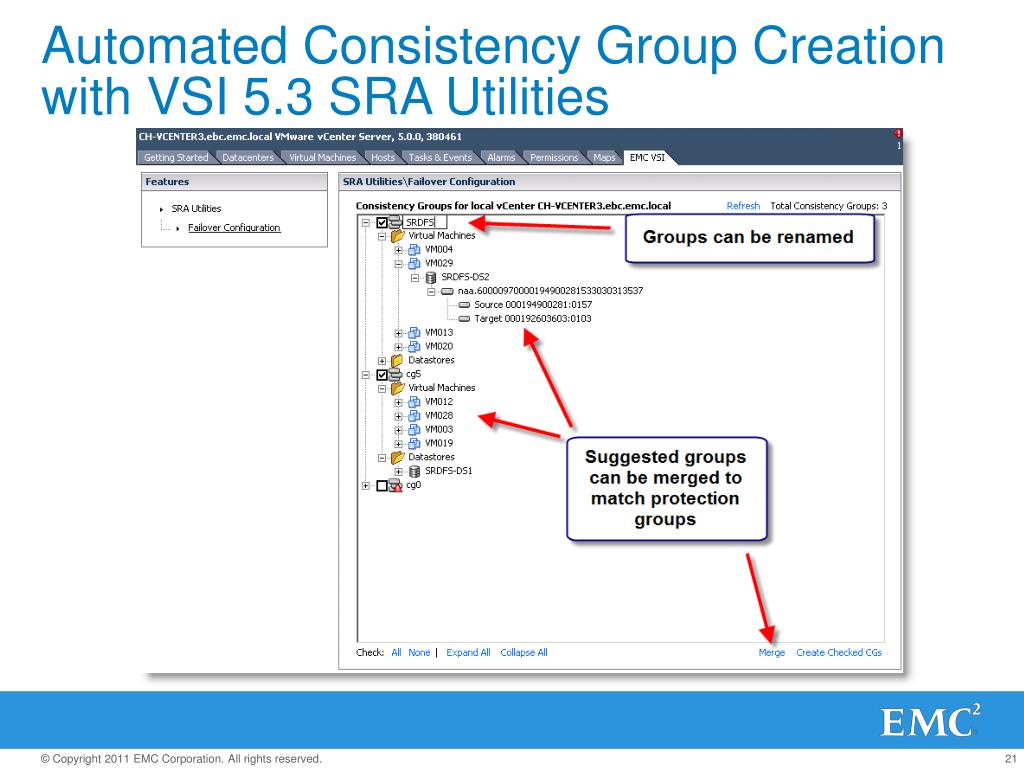Click the VM003 virtual machine icon

[414, 429]
